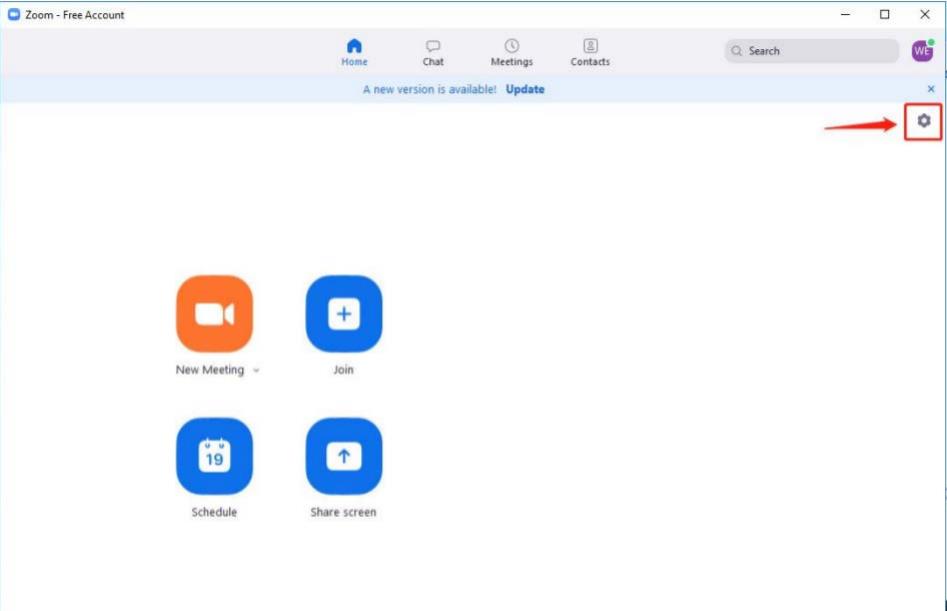Click the search magnifier icon
The image size is (947, 611).
(736, 51)
